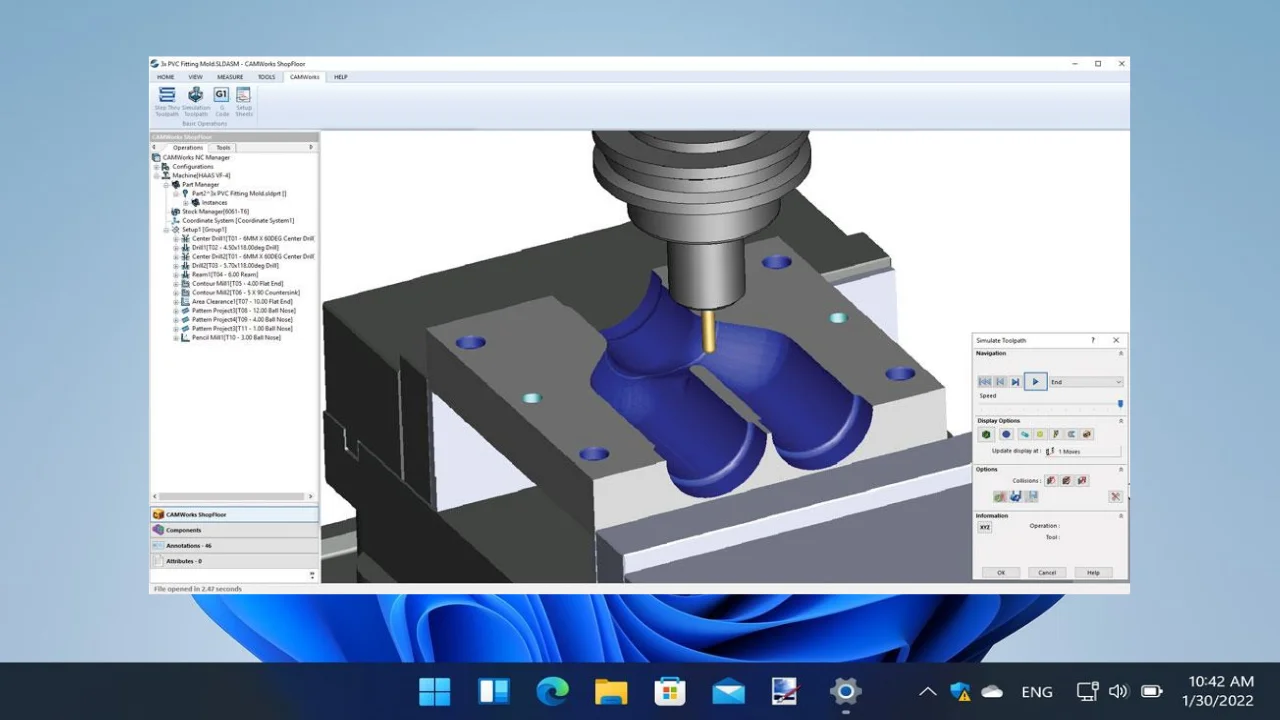Toggle the first Collisions option icon
The width and height of the screenshot is (1280, 720).
pyautogui.click(x=1051, y=481)
